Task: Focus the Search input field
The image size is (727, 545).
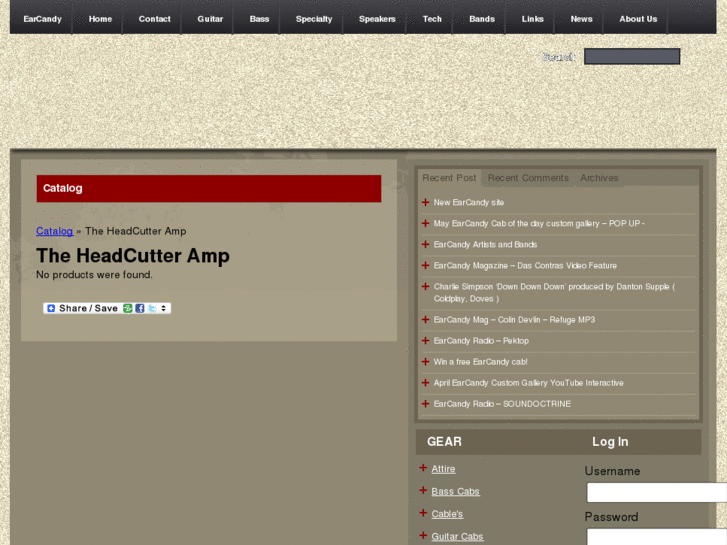Action: click(631, 57)
